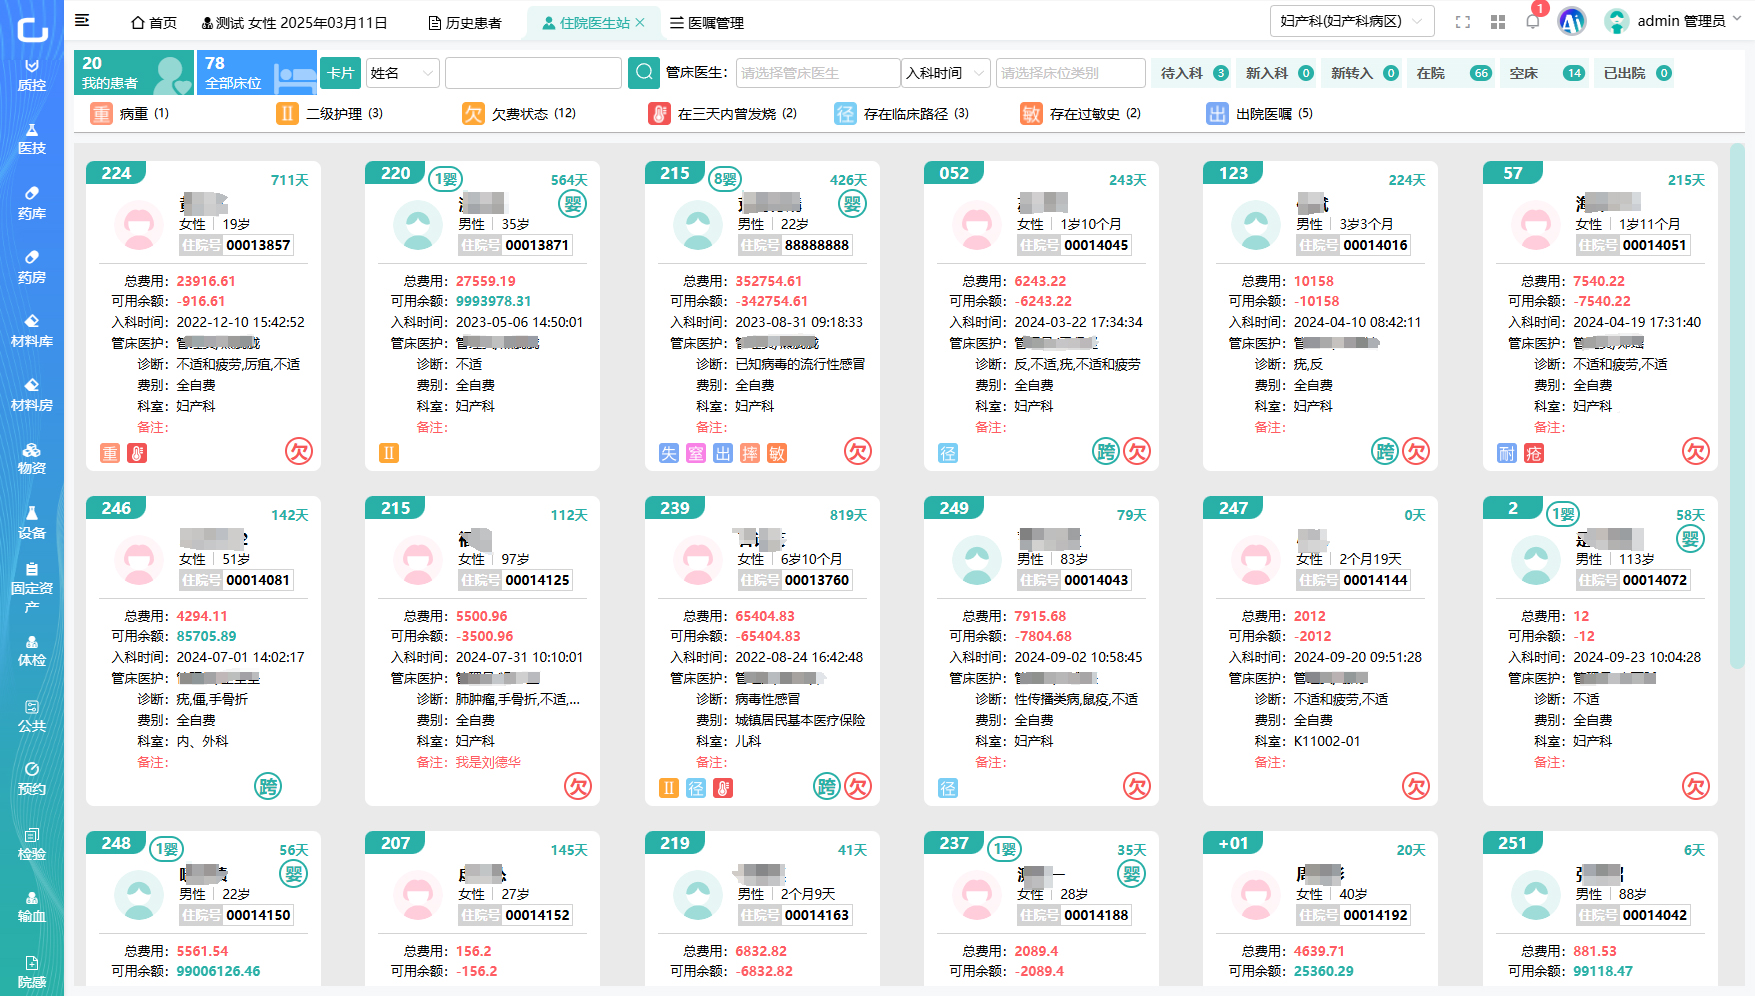Viewport: 1755px width, 996px height.
Task: Open the 入科时间 sort dropdown
Action: 945,73
